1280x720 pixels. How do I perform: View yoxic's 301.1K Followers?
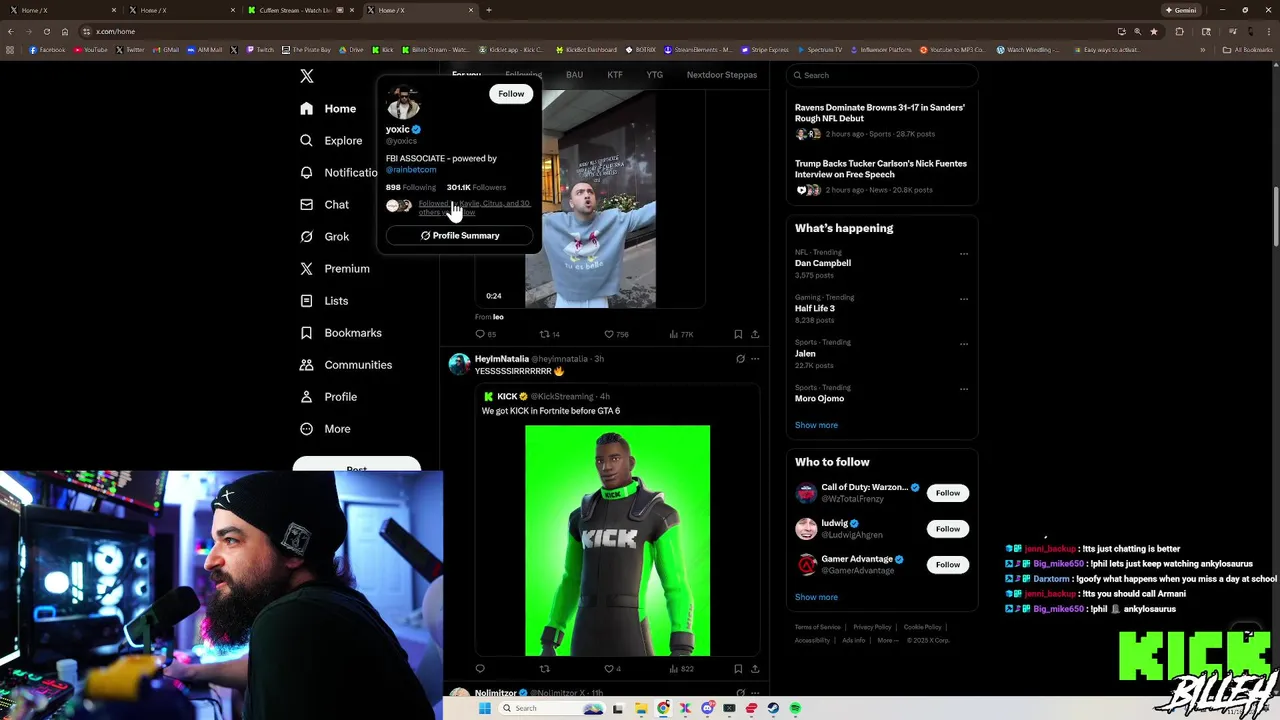coord(476,187)
